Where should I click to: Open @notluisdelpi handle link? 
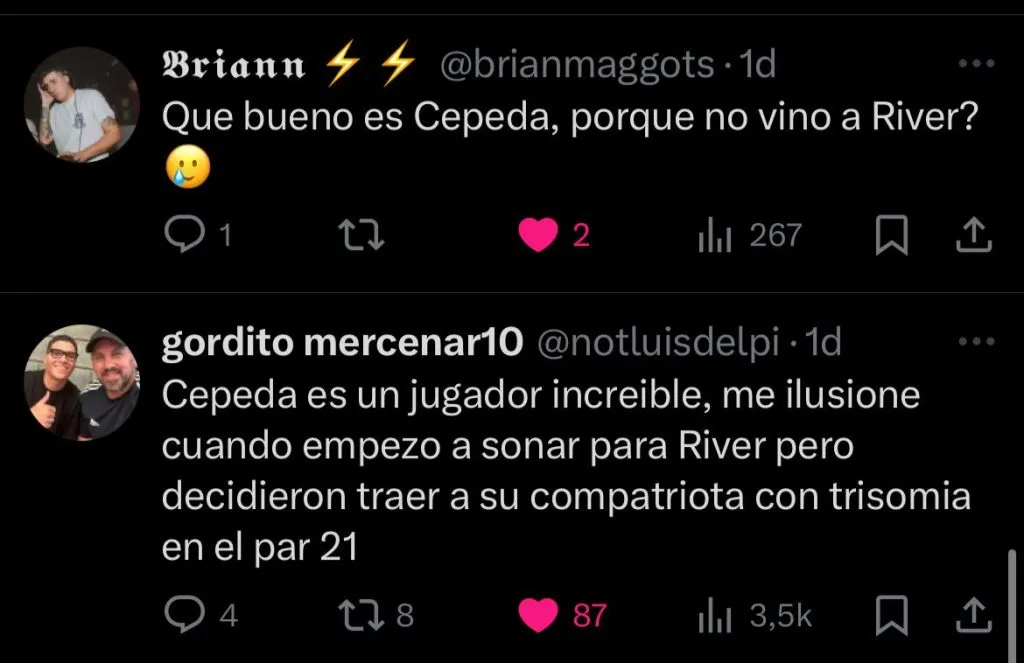pos(658,342)
